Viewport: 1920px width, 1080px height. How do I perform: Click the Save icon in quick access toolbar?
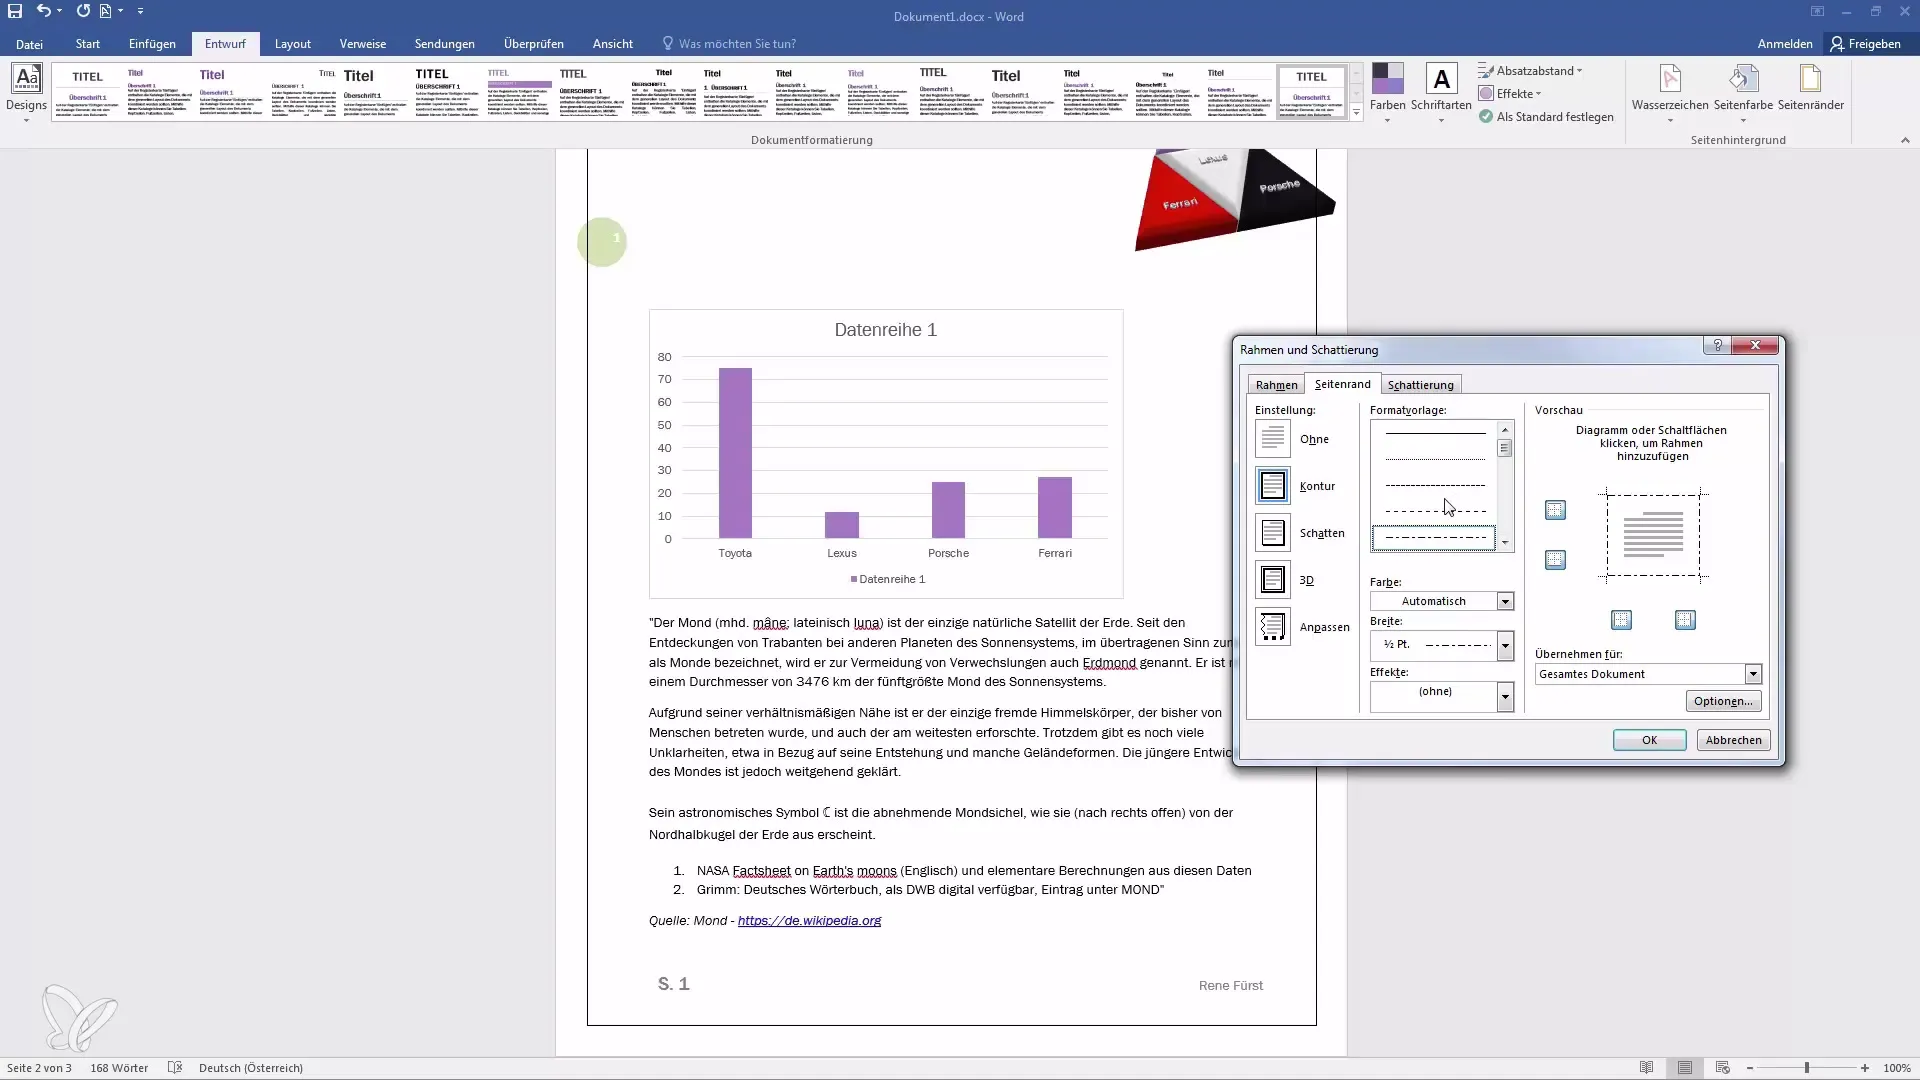[x=15, y=11]
